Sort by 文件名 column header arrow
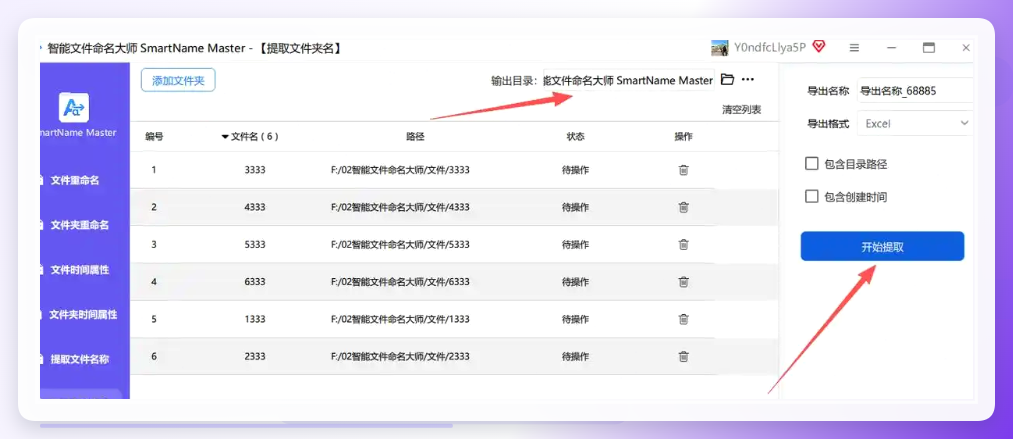This screenshot has height=439, width=1013. 225,137
